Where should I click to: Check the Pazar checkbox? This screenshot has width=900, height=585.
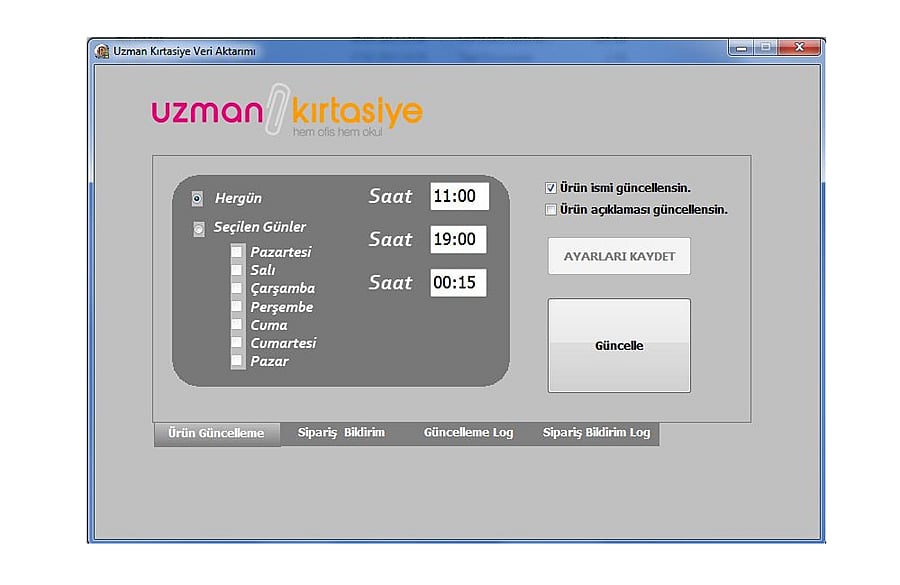click(236, 361)
